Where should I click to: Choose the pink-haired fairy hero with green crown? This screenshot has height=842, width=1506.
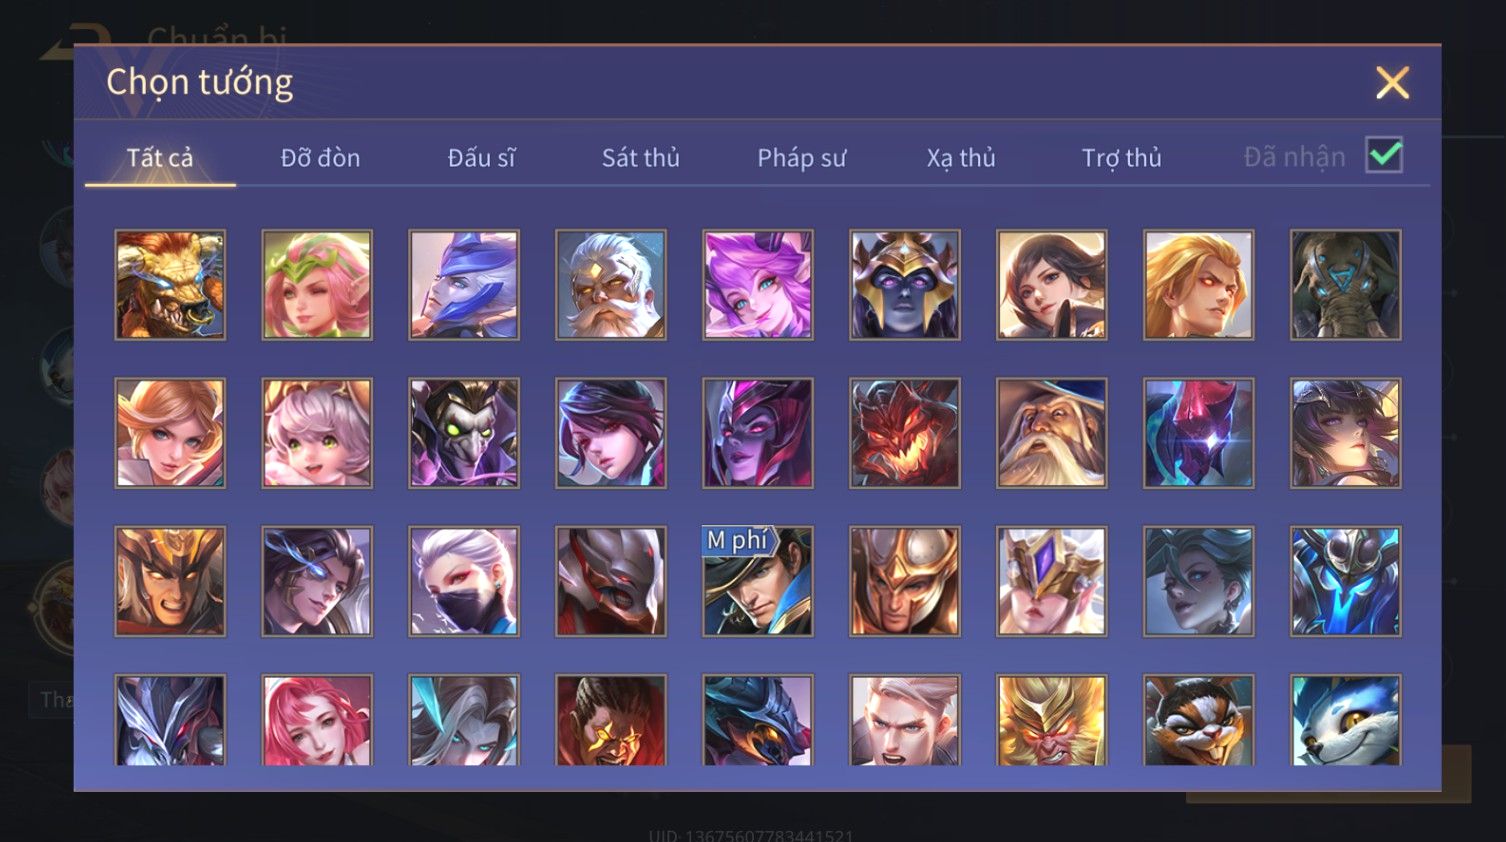pyautogui.click(x=317, y=285)
